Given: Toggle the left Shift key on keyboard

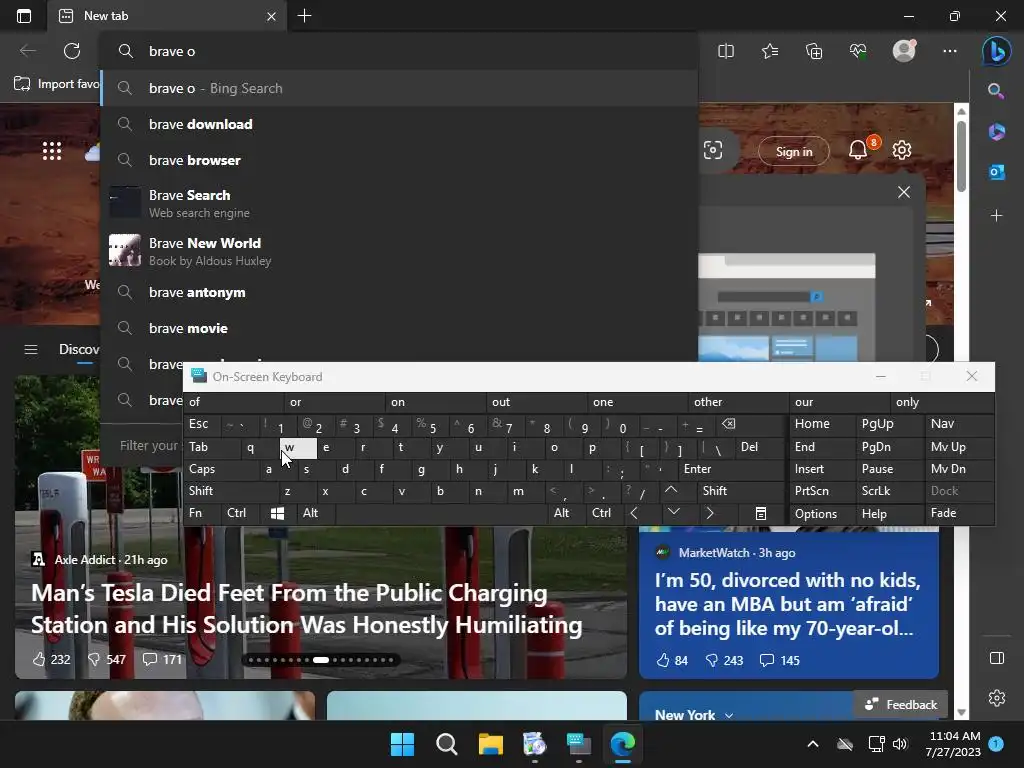Looking at the screenshot, I should 232,491.
